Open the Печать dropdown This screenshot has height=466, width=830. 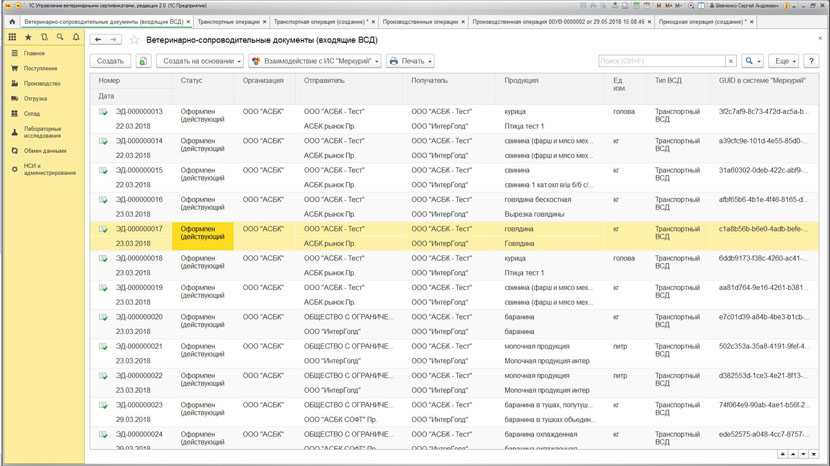410,61
